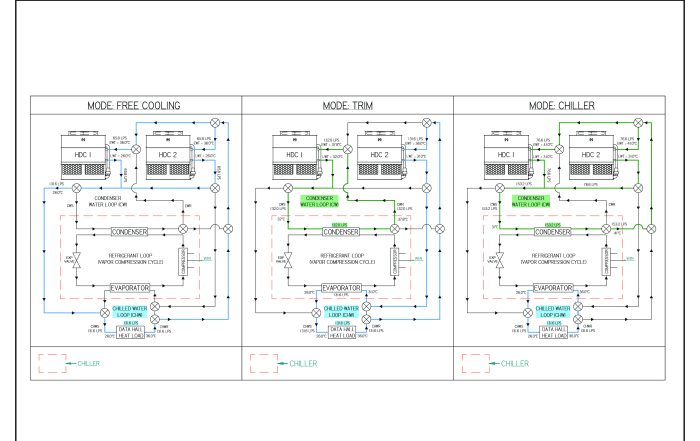Click valve between HDC 1 and HDC 2, Trim

(348, 149)
